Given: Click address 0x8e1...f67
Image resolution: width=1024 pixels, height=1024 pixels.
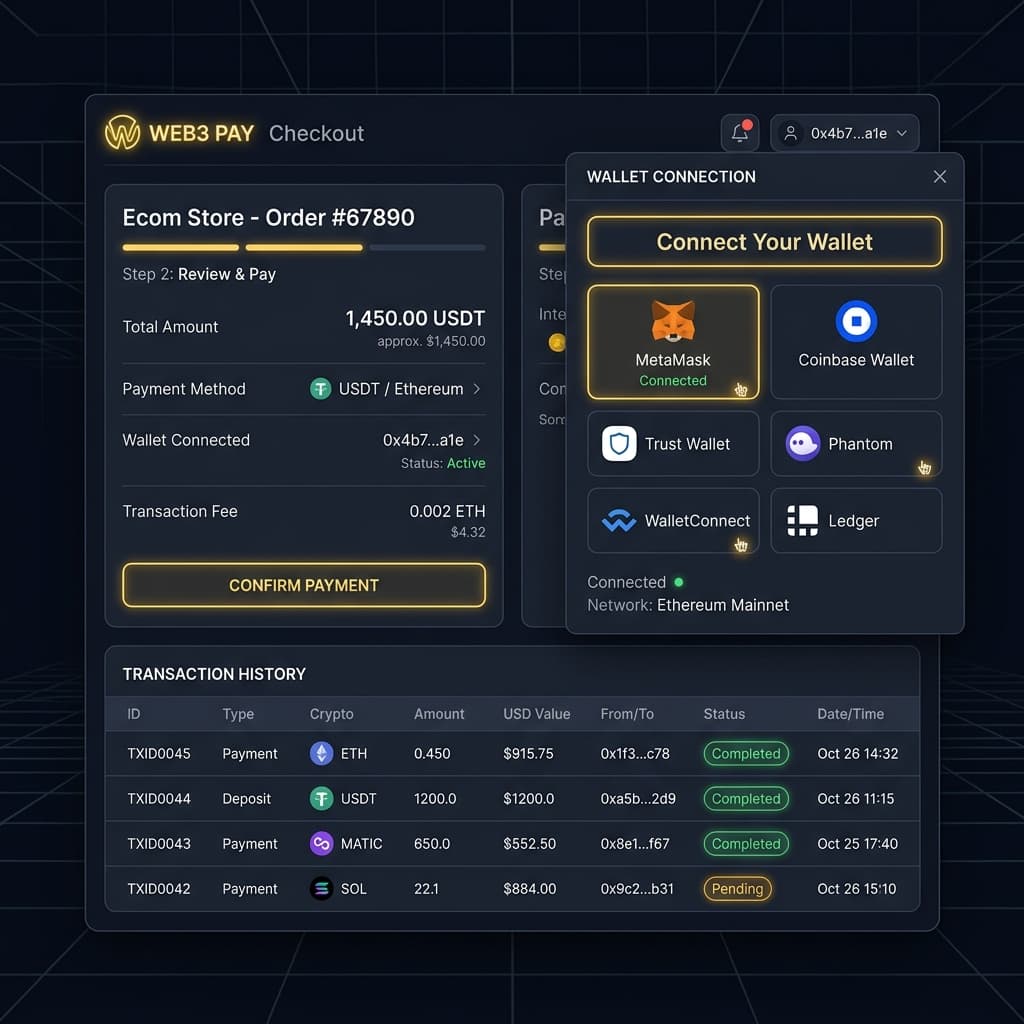Looking at the screenshot, I should 635,843.
